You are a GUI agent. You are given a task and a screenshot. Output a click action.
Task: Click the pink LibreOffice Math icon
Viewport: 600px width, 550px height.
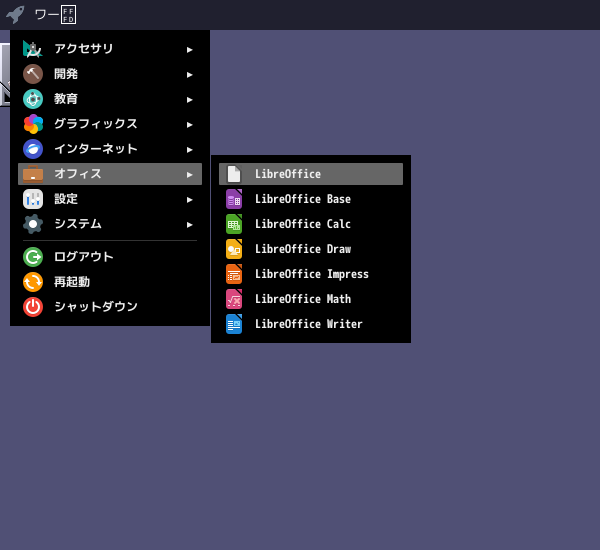[234, 299]
